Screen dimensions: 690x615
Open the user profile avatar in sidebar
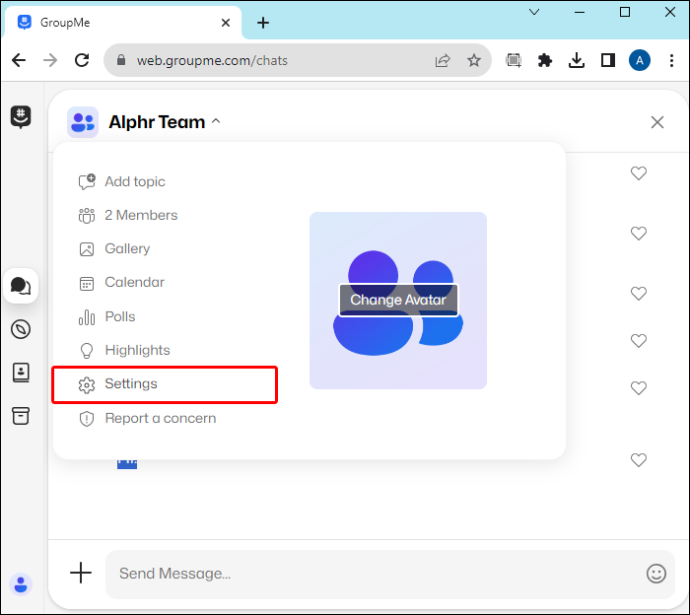[x=21, y=585]
